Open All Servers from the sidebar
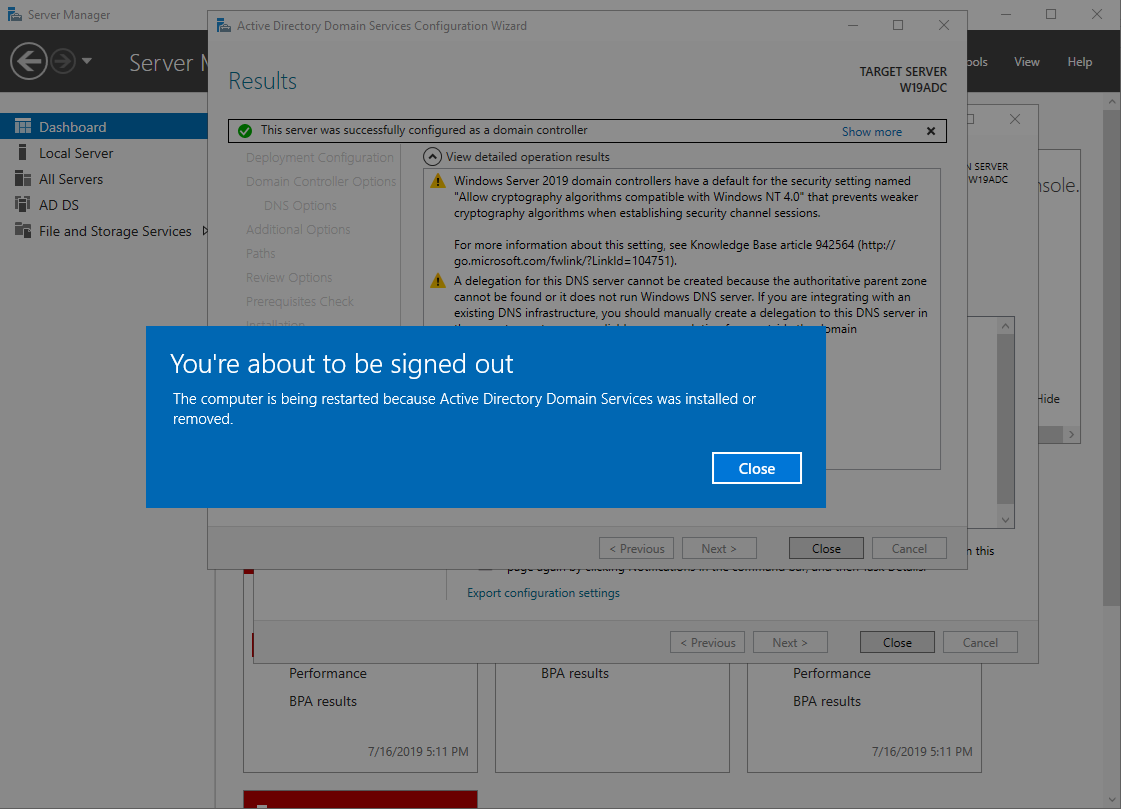 [71, 179]
